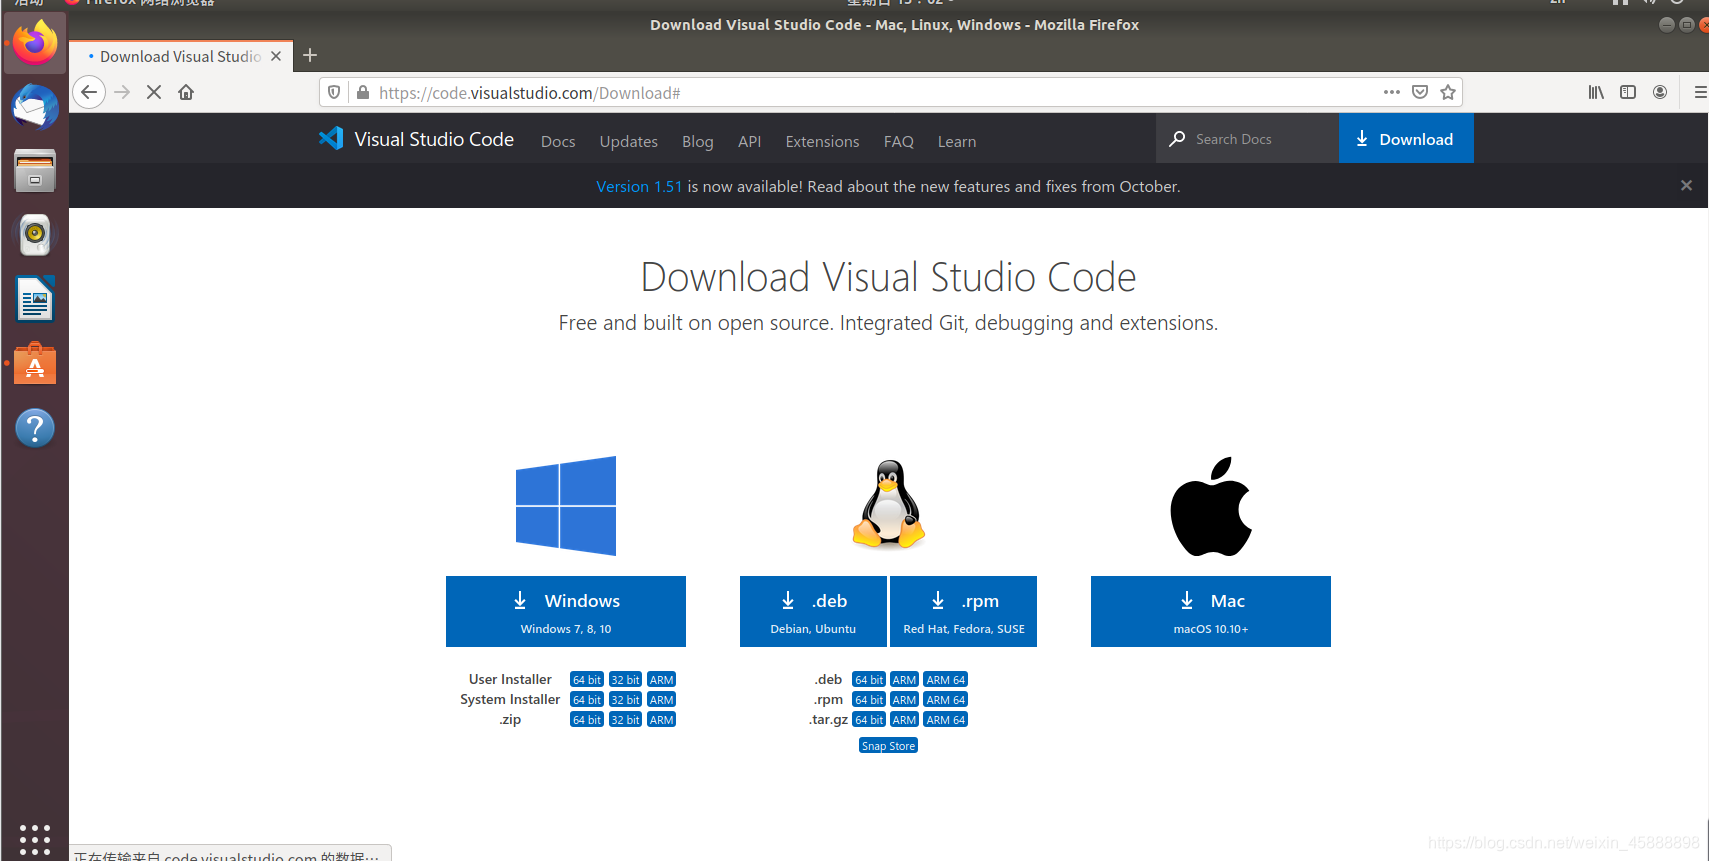
Task: Click the browser forward arrow
Action: click(122, 92)
